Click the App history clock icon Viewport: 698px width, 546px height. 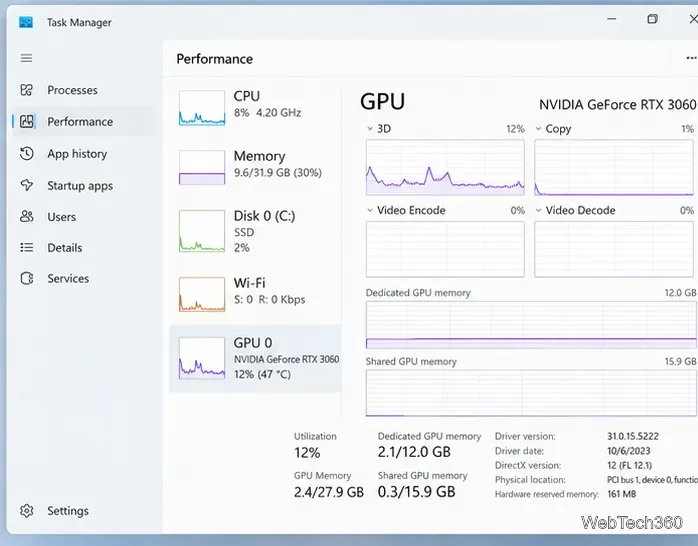click(26, 154)
